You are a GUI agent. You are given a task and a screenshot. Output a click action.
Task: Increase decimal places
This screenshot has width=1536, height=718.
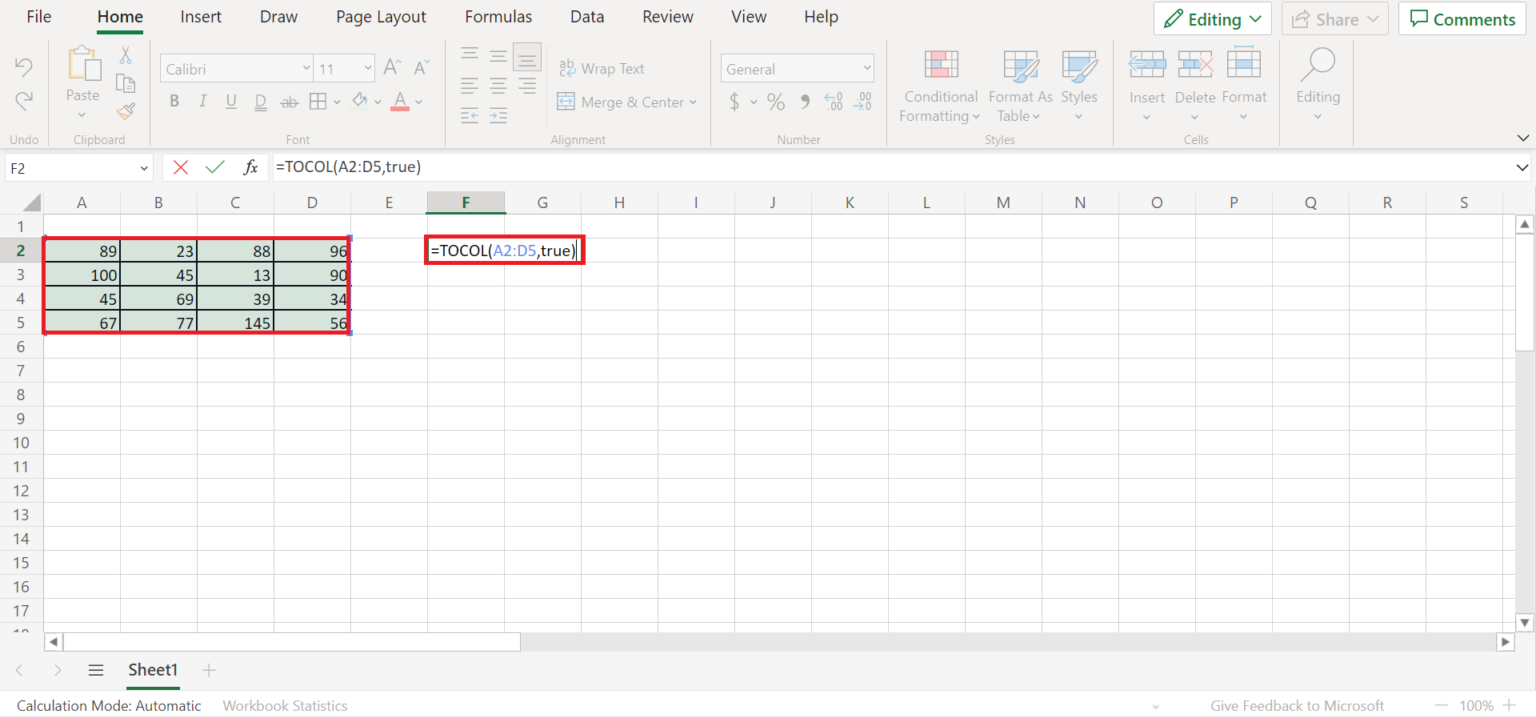(x=832, y=101)
